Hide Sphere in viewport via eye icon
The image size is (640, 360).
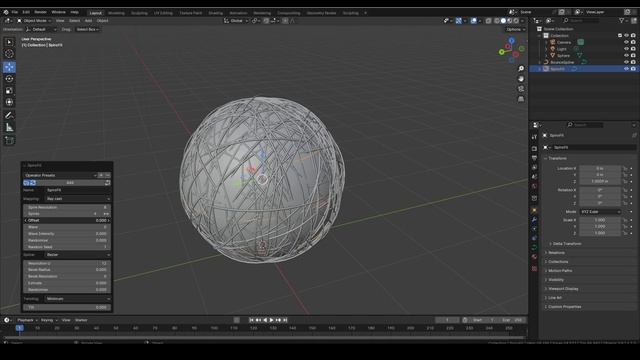click(626, 56)
